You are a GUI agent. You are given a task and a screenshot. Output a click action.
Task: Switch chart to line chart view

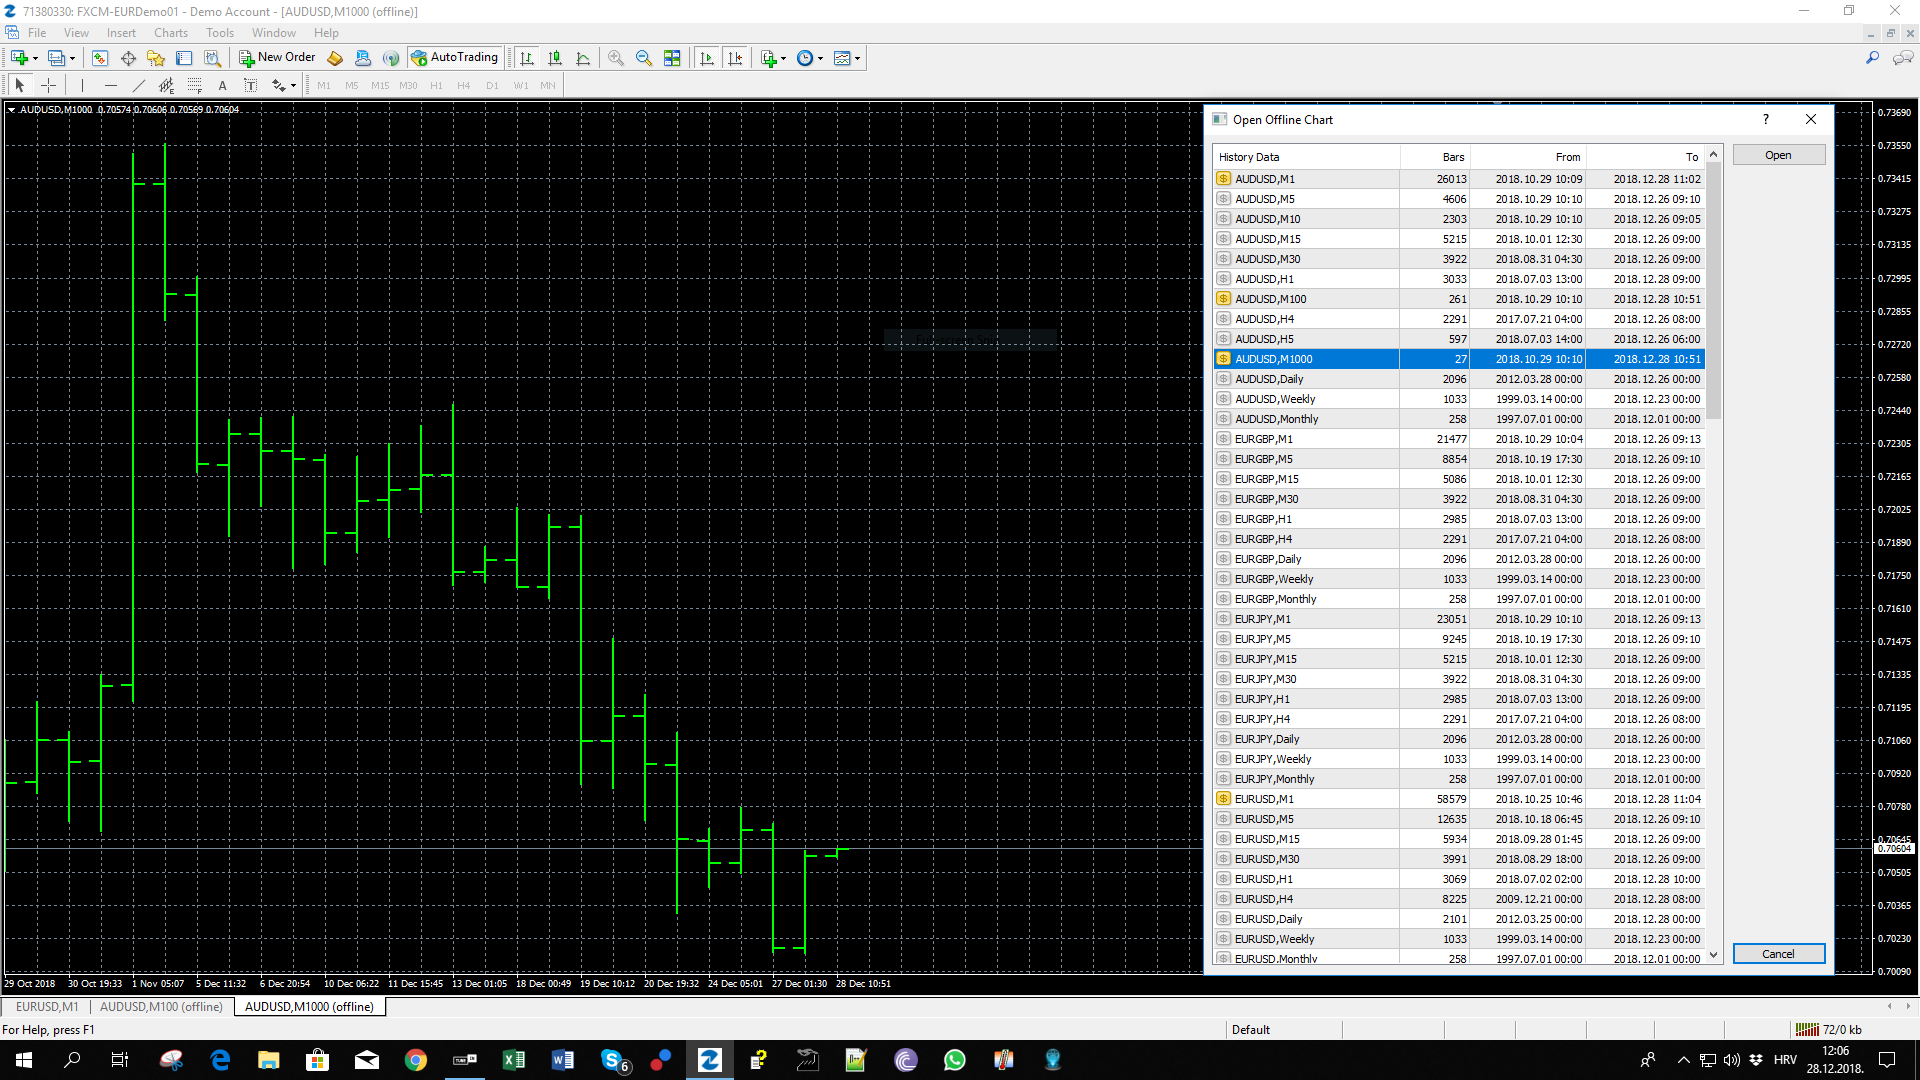[x=583, y=58]
